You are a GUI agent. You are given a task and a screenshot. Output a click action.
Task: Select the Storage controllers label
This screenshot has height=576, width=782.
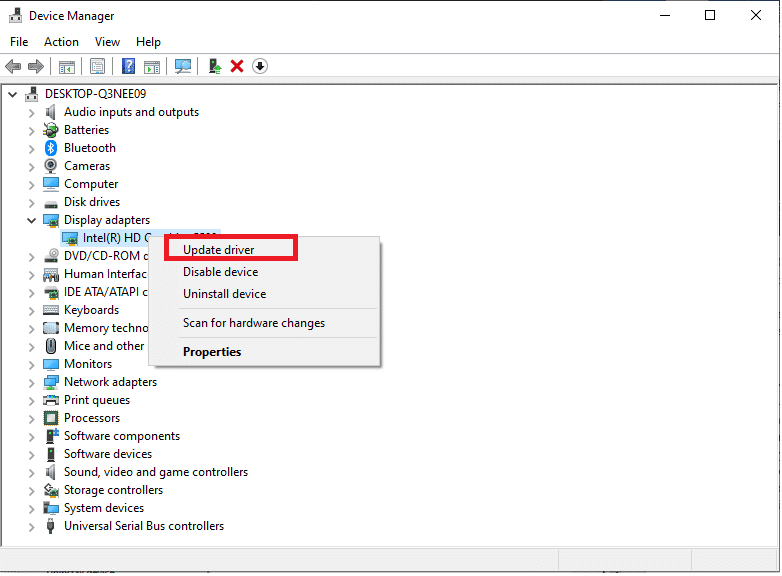coord(113,490)
